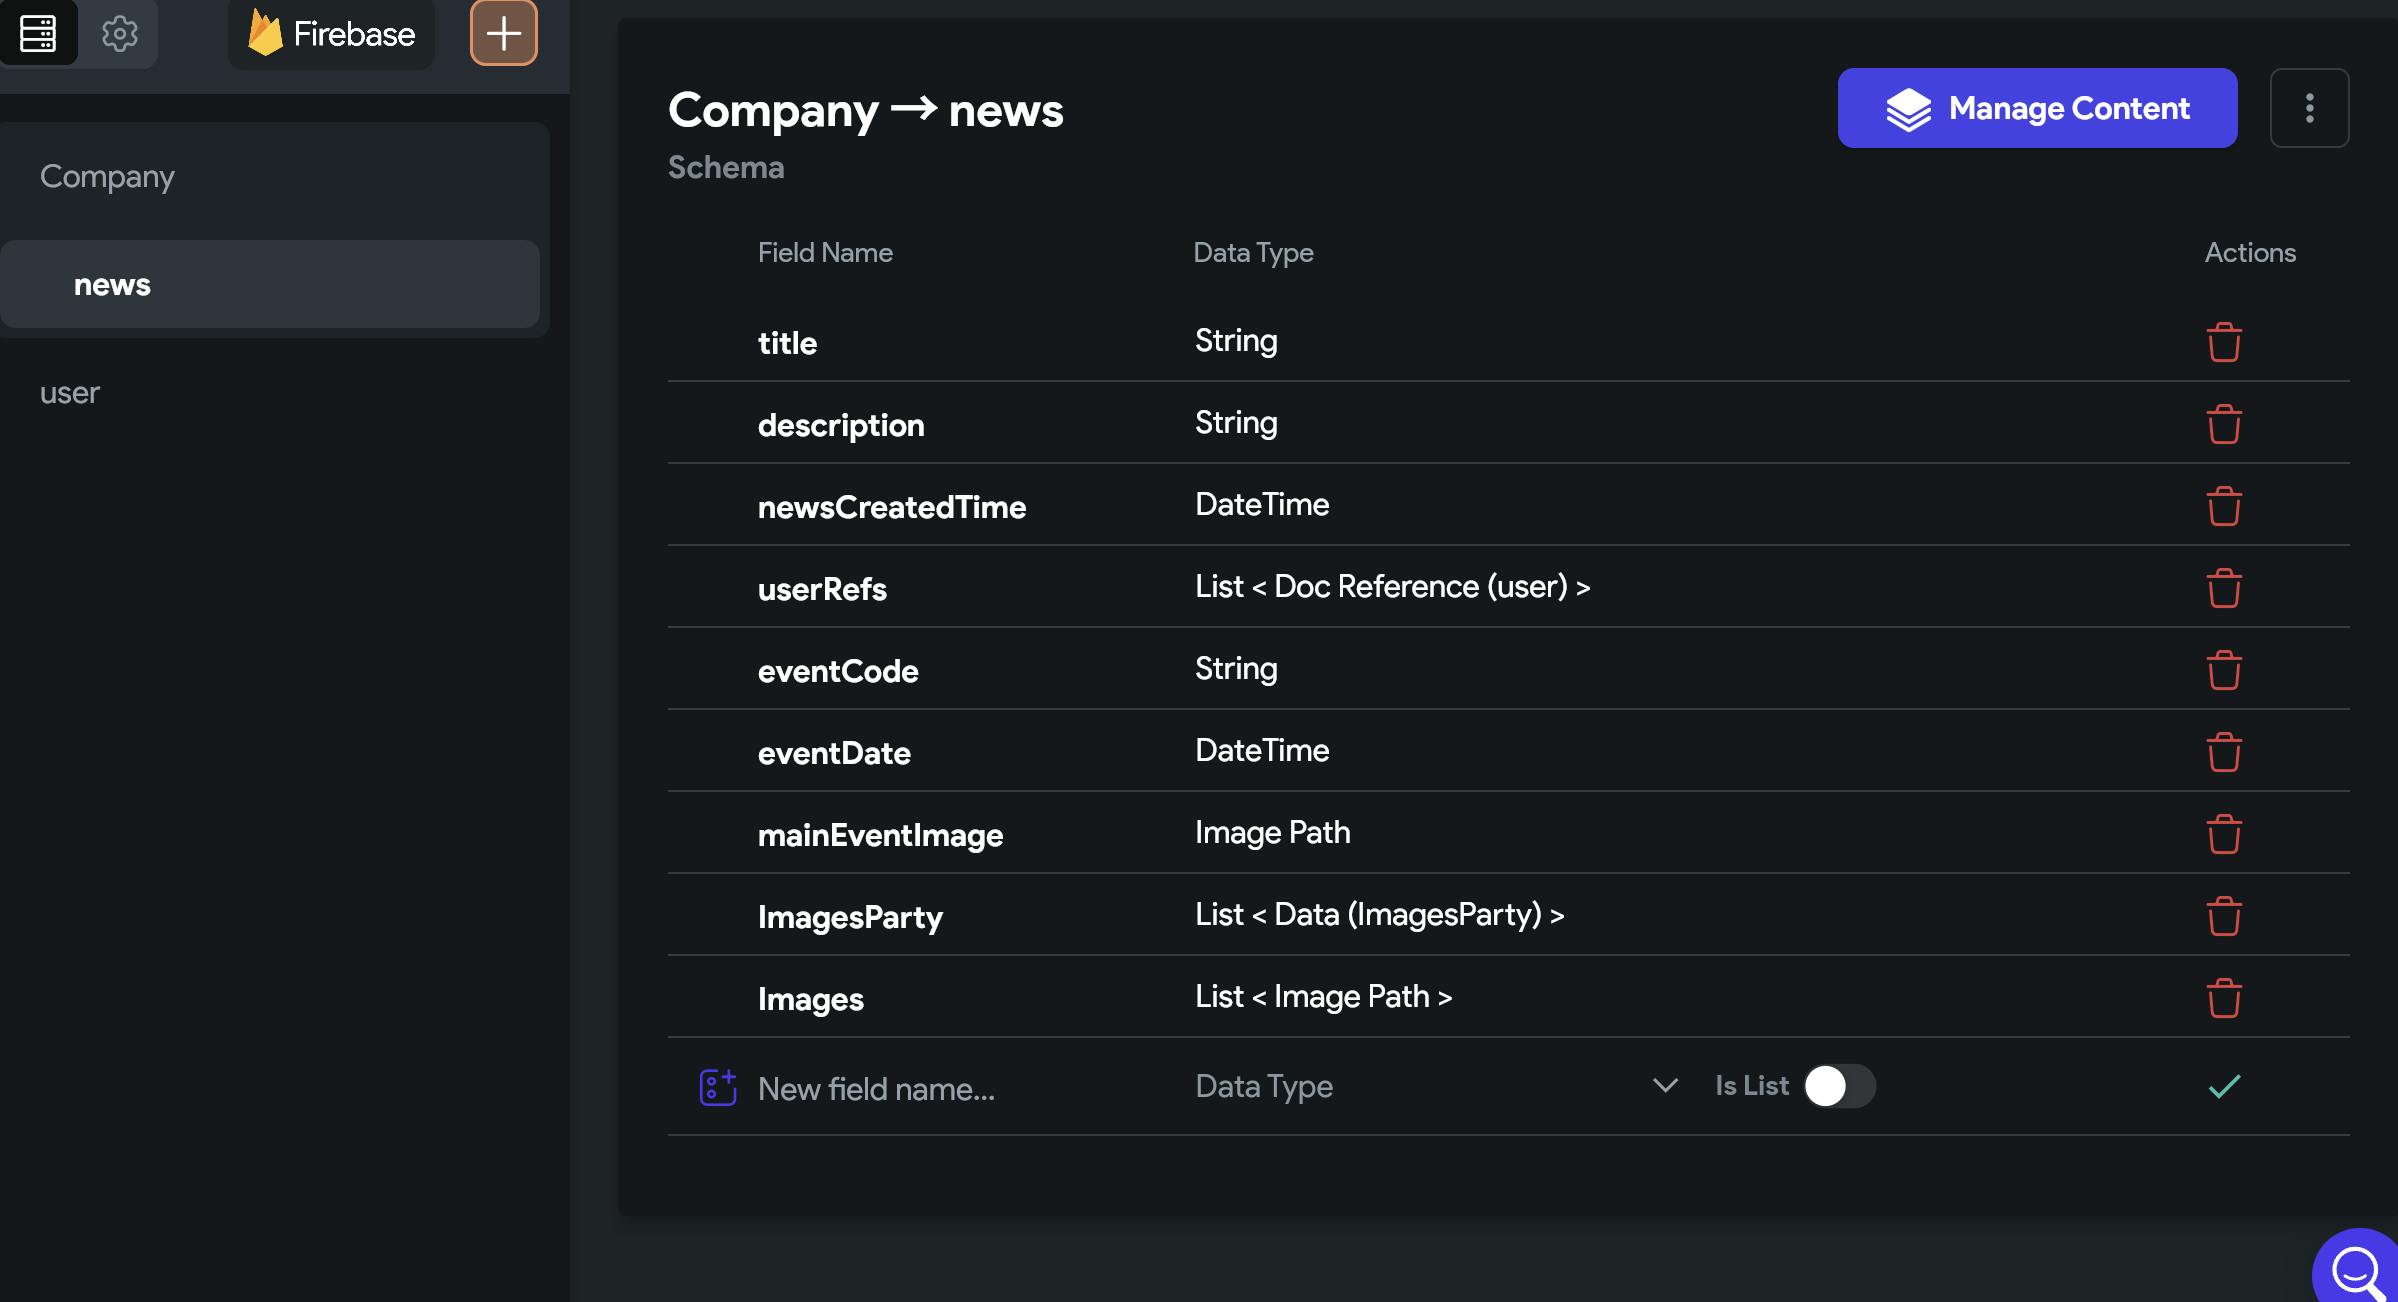Select the Company collection in sidebar
2398x1302 pixels.
107,176
